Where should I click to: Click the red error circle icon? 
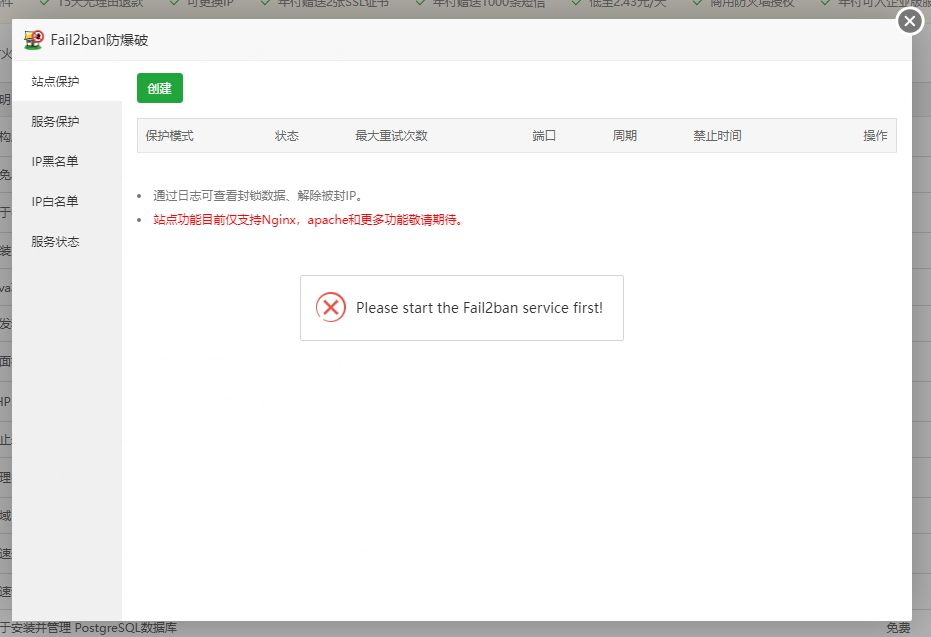(x=331, y=308)
